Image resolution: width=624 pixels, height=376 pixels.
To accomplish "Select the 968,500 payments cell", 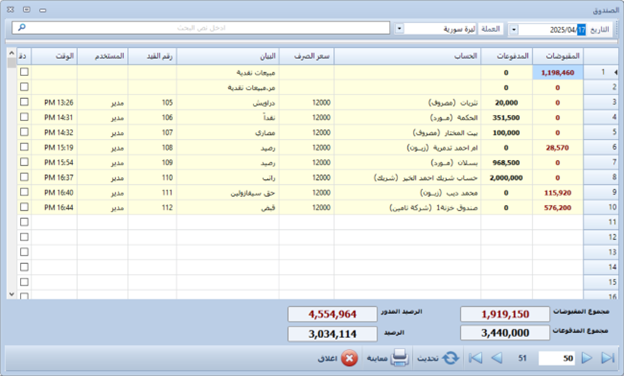I will 507,162.
